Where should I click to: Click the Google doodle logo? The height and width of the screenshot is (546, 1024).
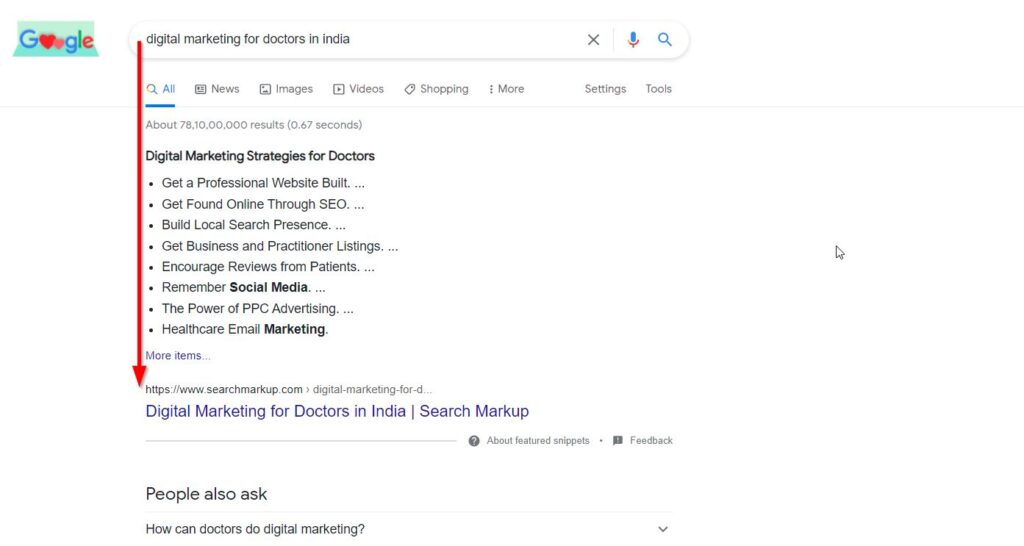tap(56, 39)
